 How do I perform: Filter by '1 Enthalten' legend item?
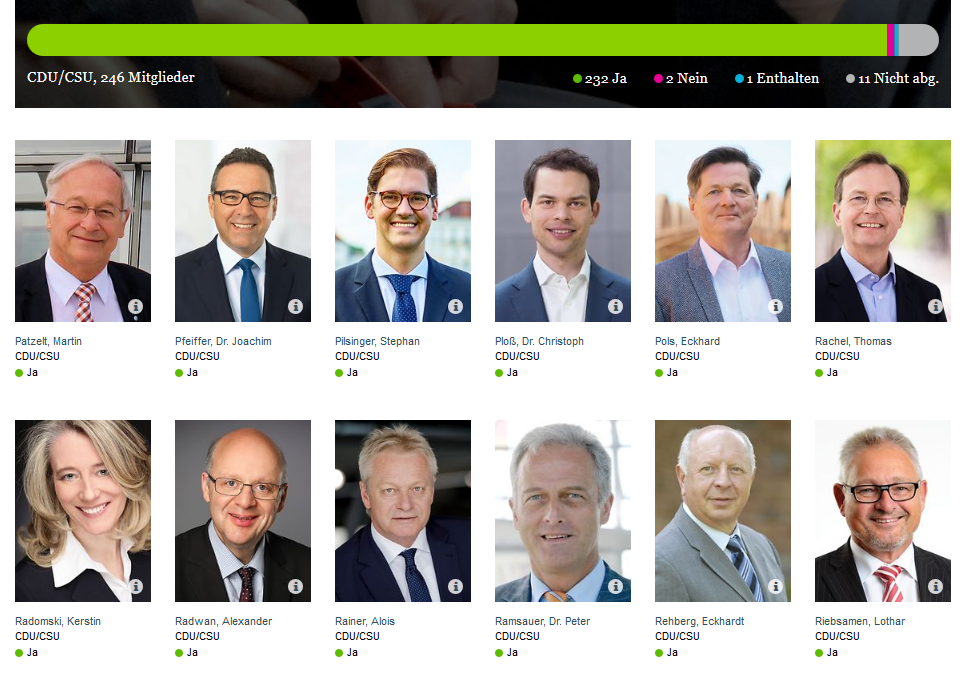pyautogui.click(x=777, y=79)
